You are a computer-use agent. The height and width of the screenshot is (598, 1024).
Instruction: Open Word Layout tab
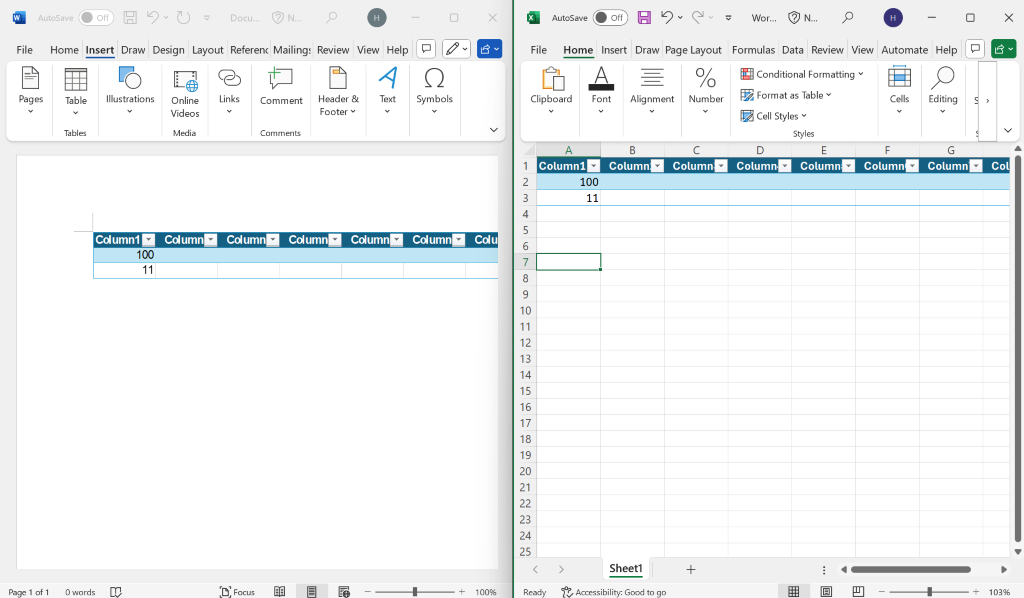208,50
